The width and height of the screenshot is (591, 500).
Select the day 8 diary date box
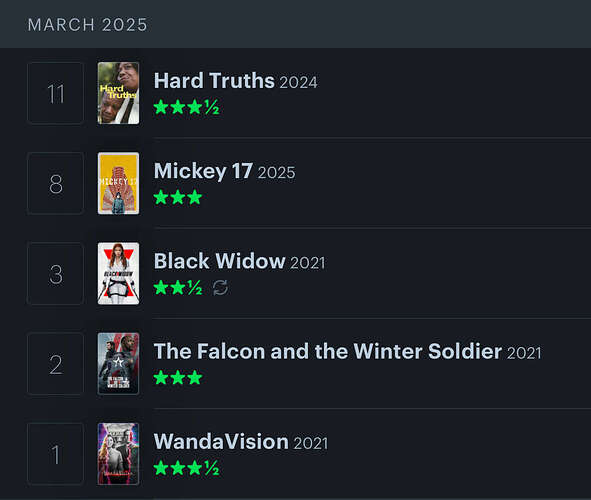pyautogui.click(x=55, y=183)
